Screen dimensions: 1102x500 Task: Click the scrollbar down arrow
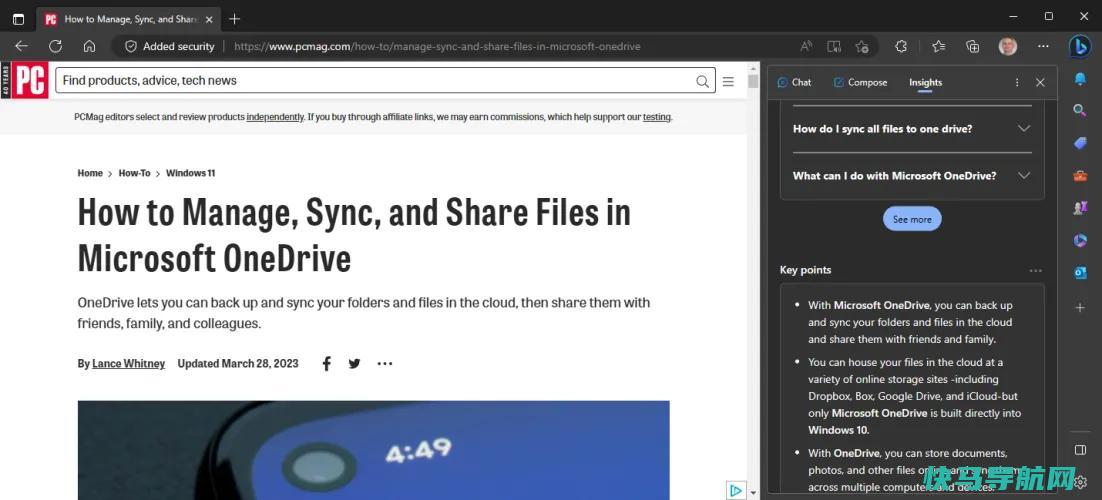[x=753, y=493]
